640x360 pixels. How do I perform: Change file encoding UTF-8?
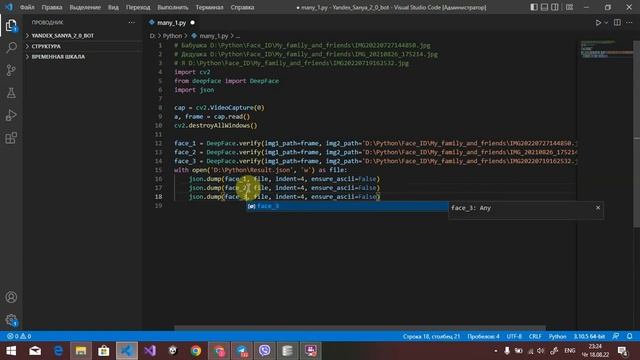[x=514, y=336]
